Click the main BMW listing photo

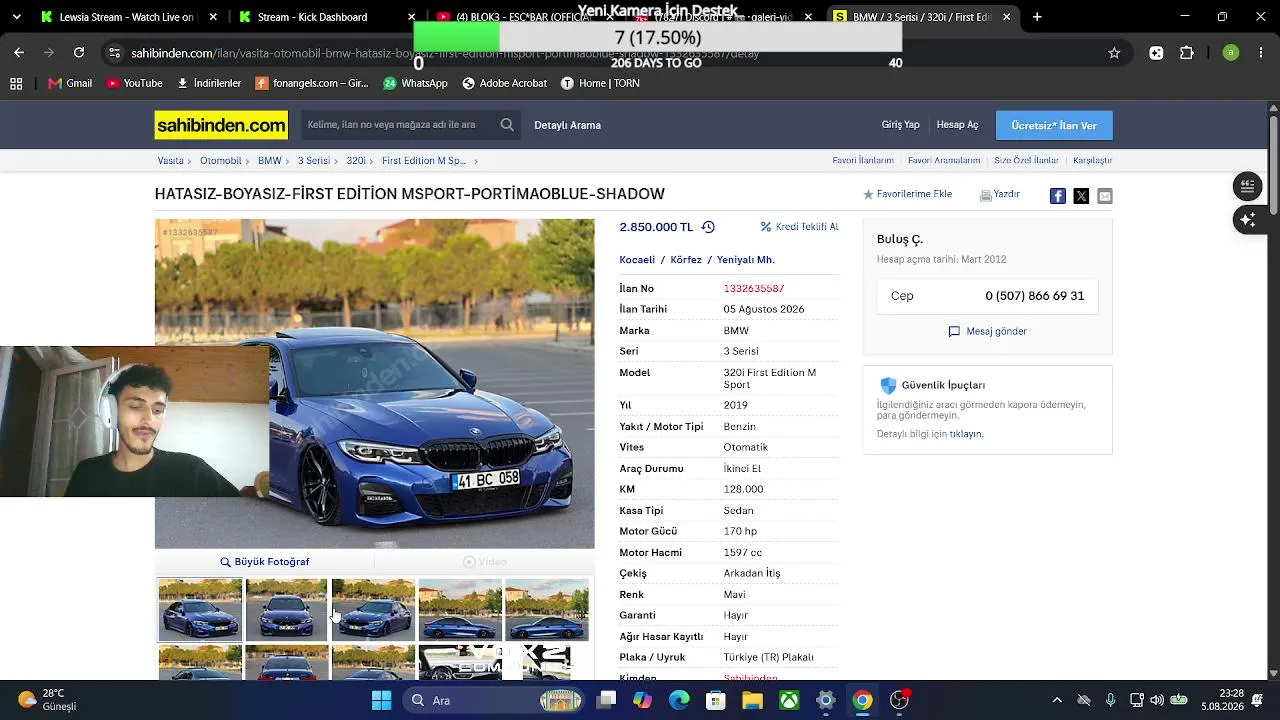[x=375, y=383]
